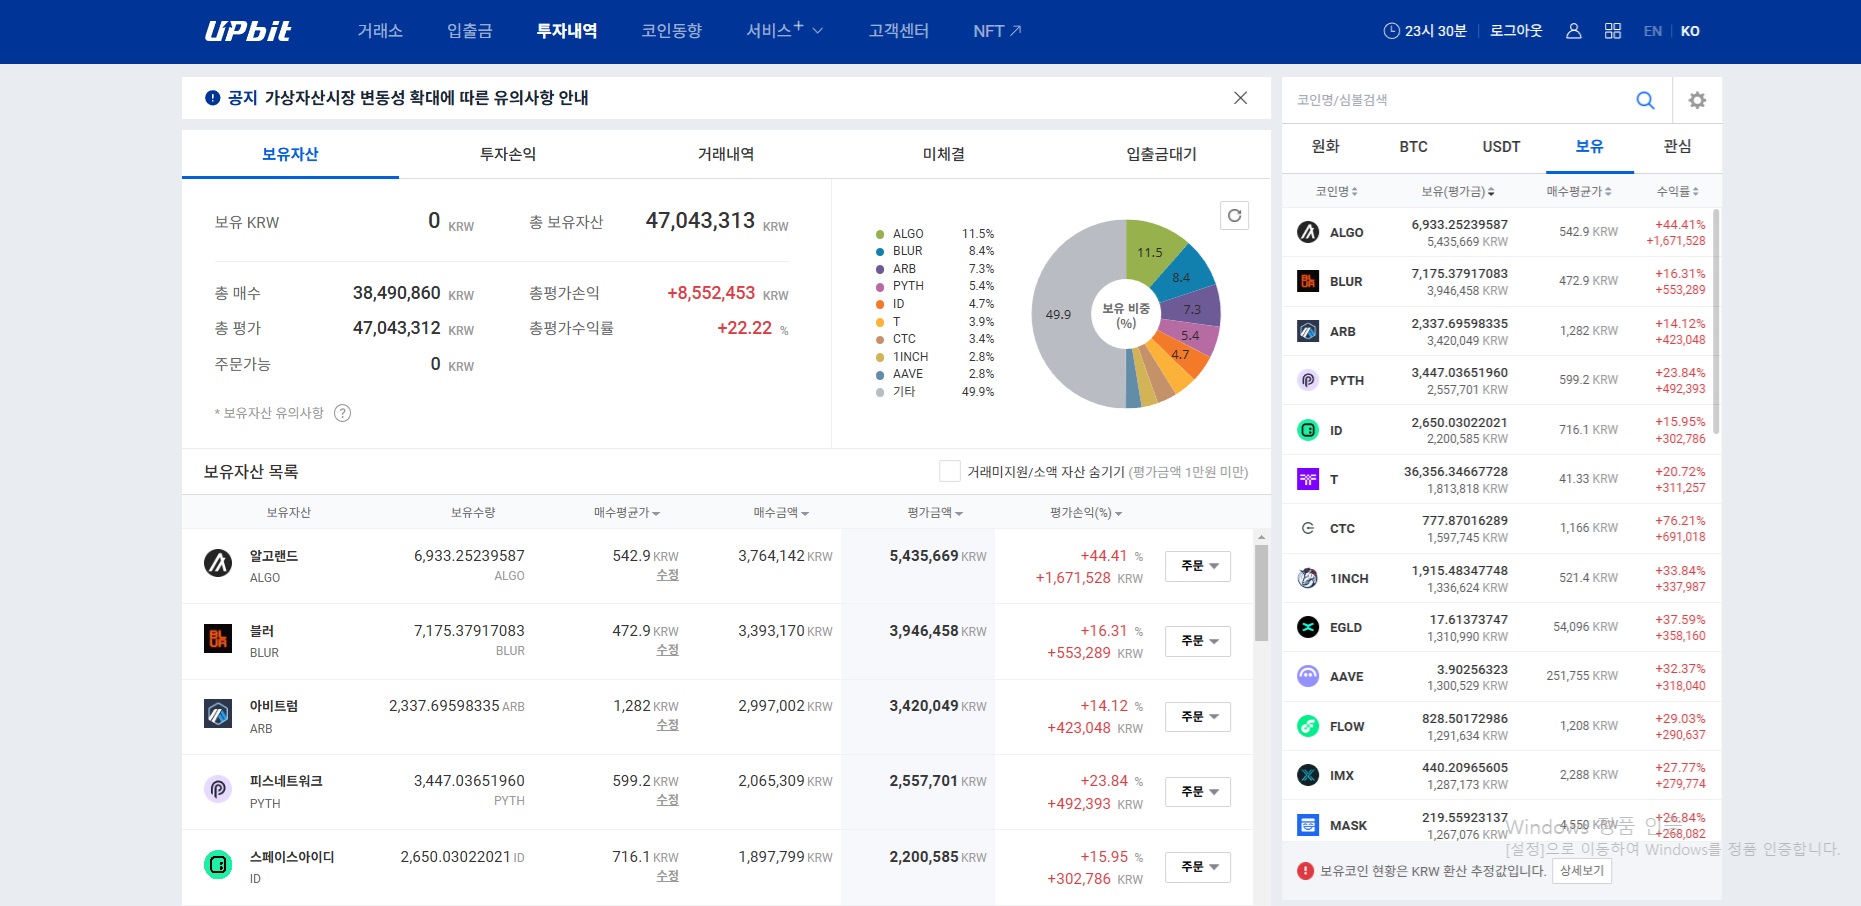Screen dimensions: 1861x906
Task: Open the apps grid icon
Action: point(1612,31)
